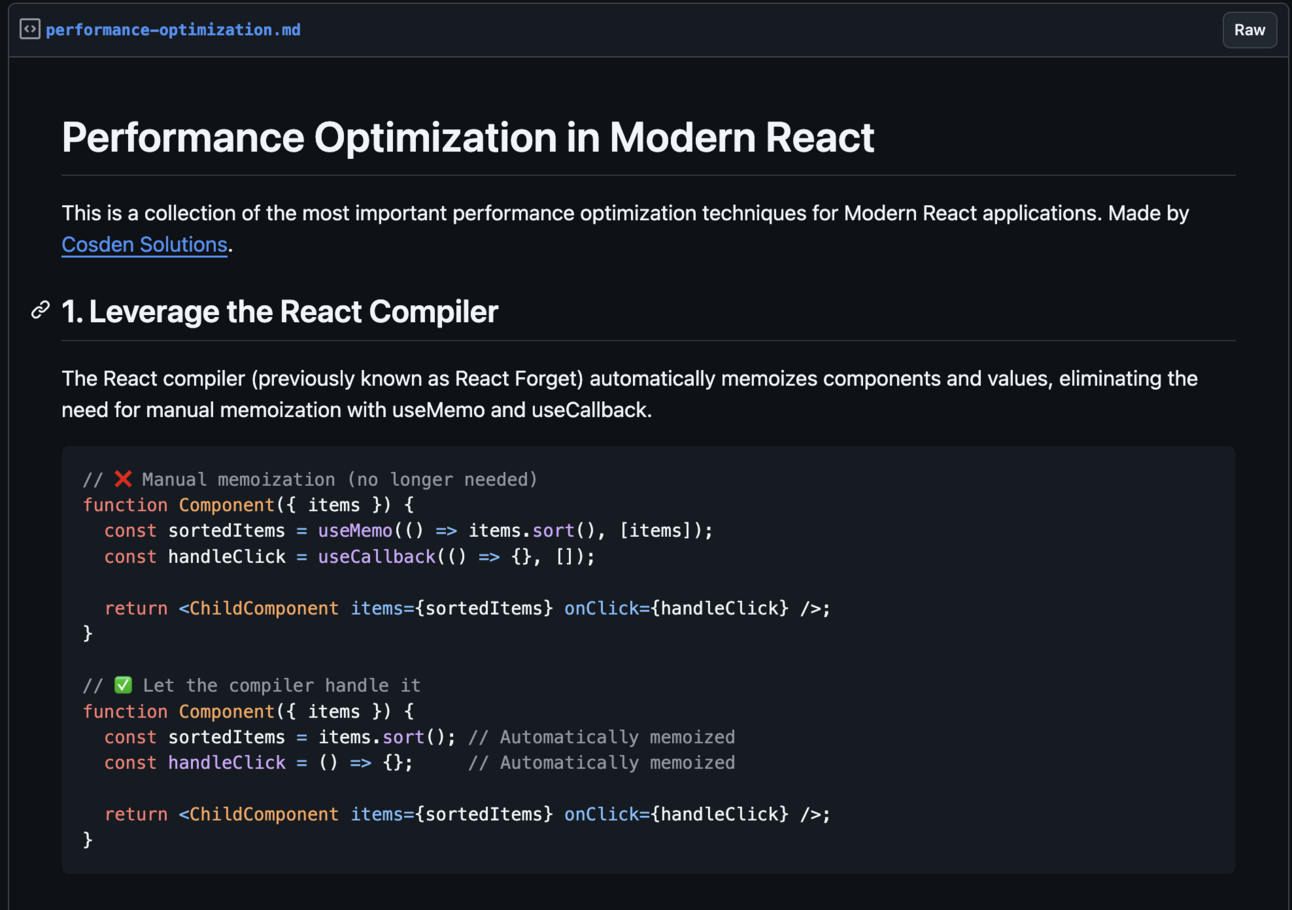Open the Cosden Solutions link
The height and width of the screenshot is (910, 1292).
(x=143, y=244)
